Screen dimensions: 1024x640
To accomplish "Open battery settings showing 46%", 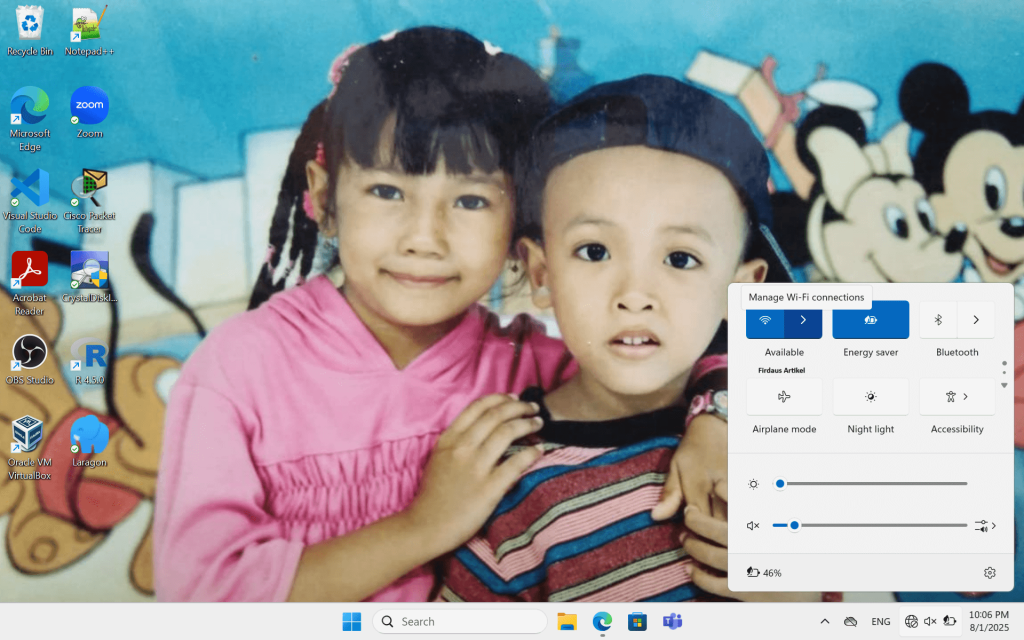I will [x=765, y=572].
